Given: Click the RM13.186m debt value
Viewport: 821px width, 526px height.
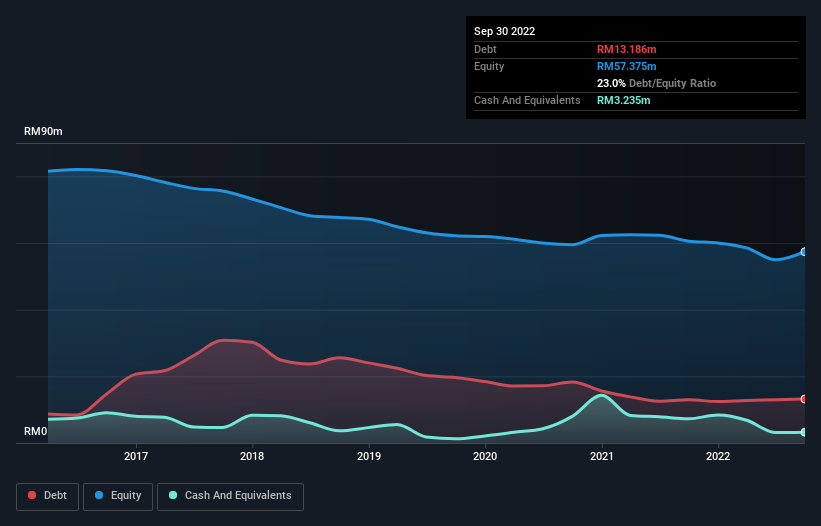Looking at the screenshot, I should pos(626,49).
